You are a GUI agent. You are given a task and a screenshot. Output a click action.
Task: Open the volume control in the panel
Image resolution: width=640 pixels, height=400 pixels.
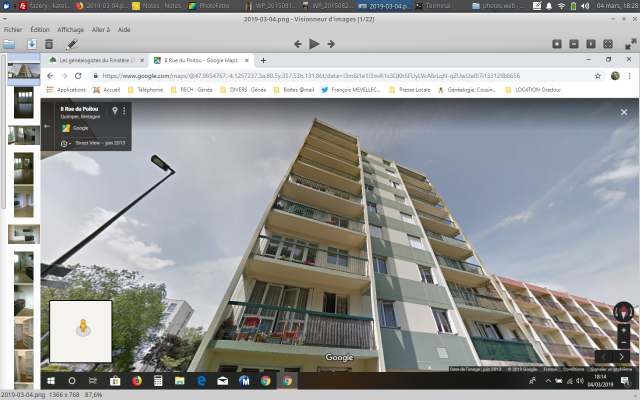[x=585, y=6]
